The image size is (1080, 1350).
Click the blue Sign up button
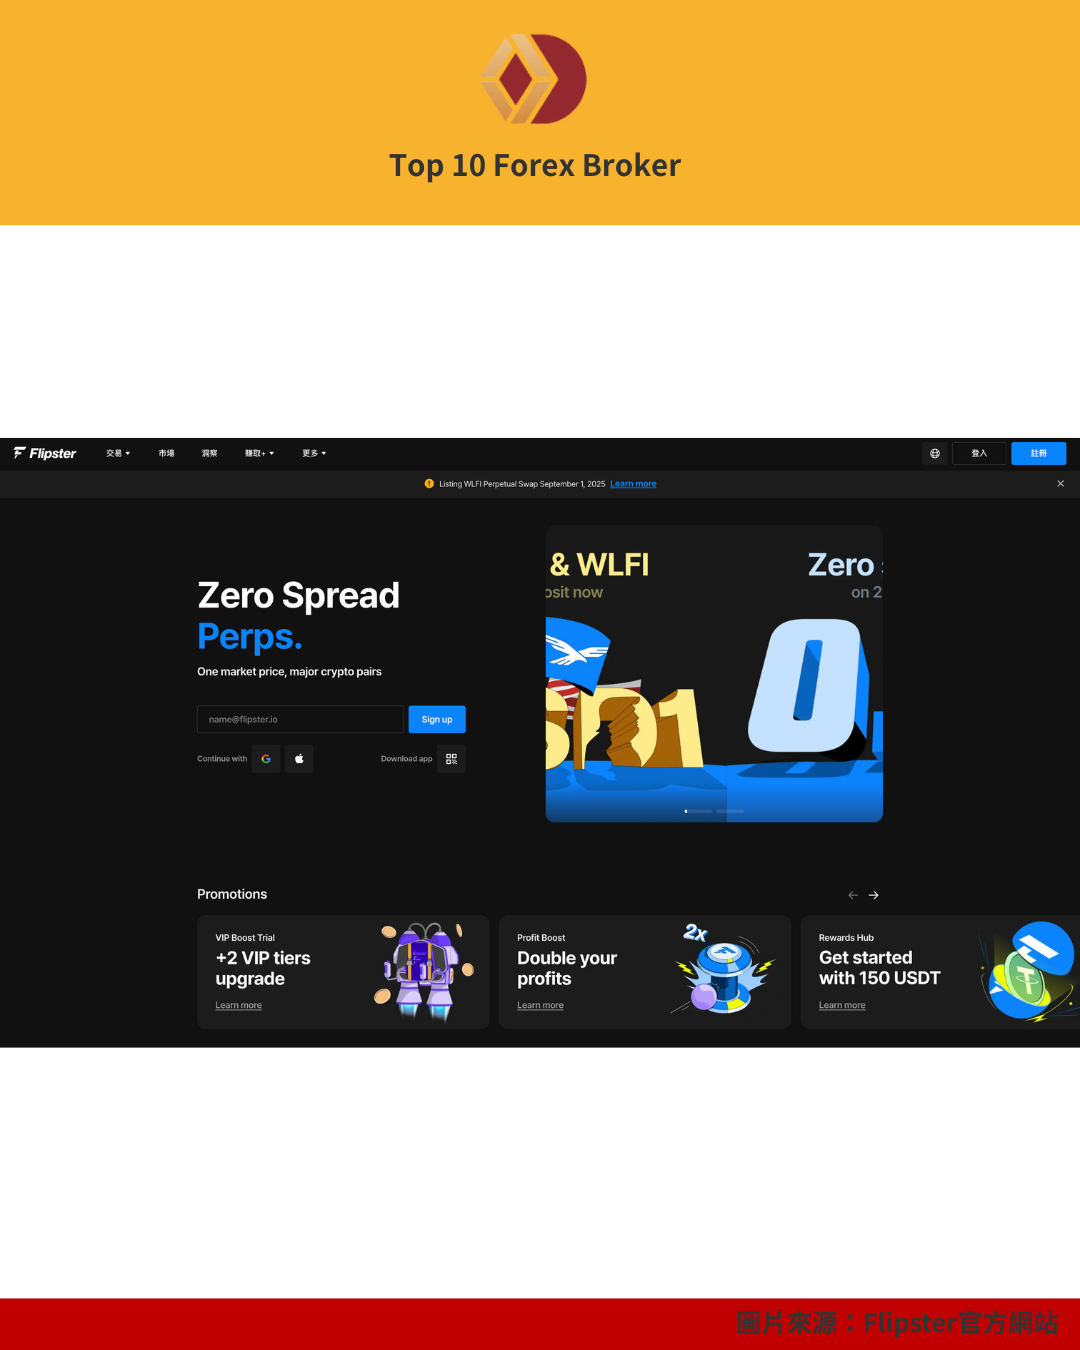pyautogui.click(x=437, y=719)
